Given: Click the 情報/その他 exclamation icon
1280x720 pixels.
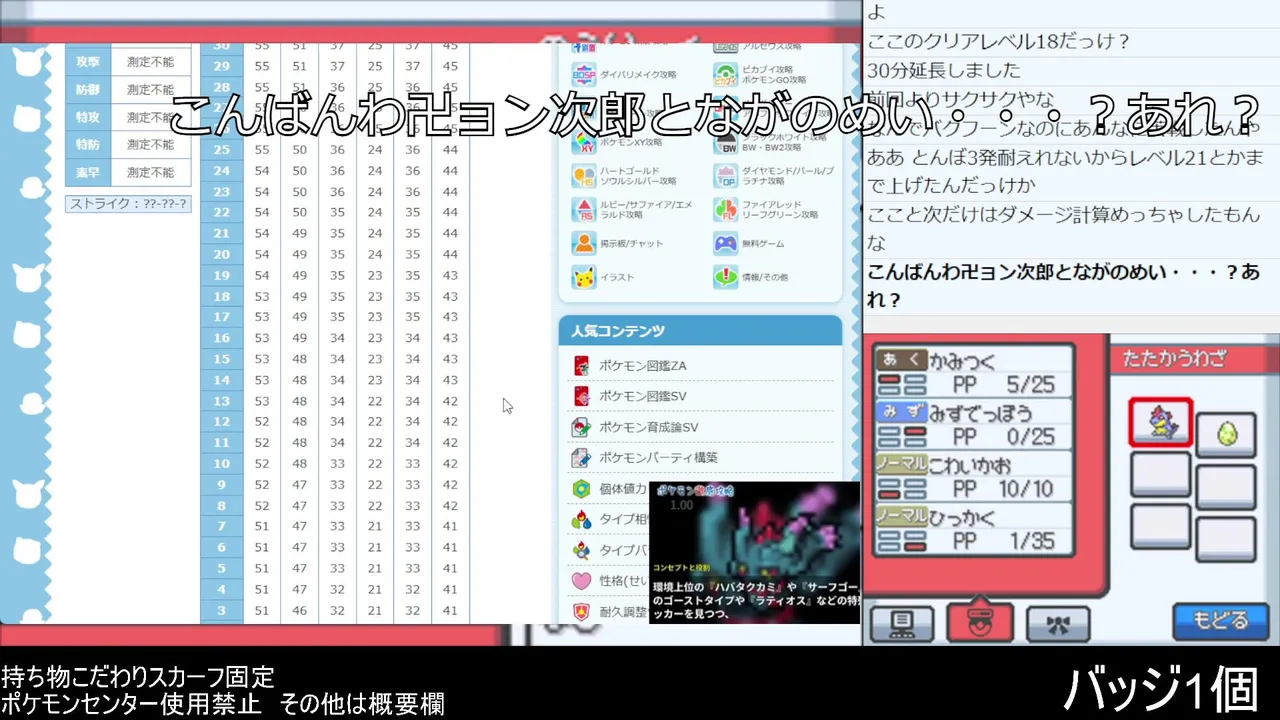Looking at the screenshot, I should tap(726, 277).
